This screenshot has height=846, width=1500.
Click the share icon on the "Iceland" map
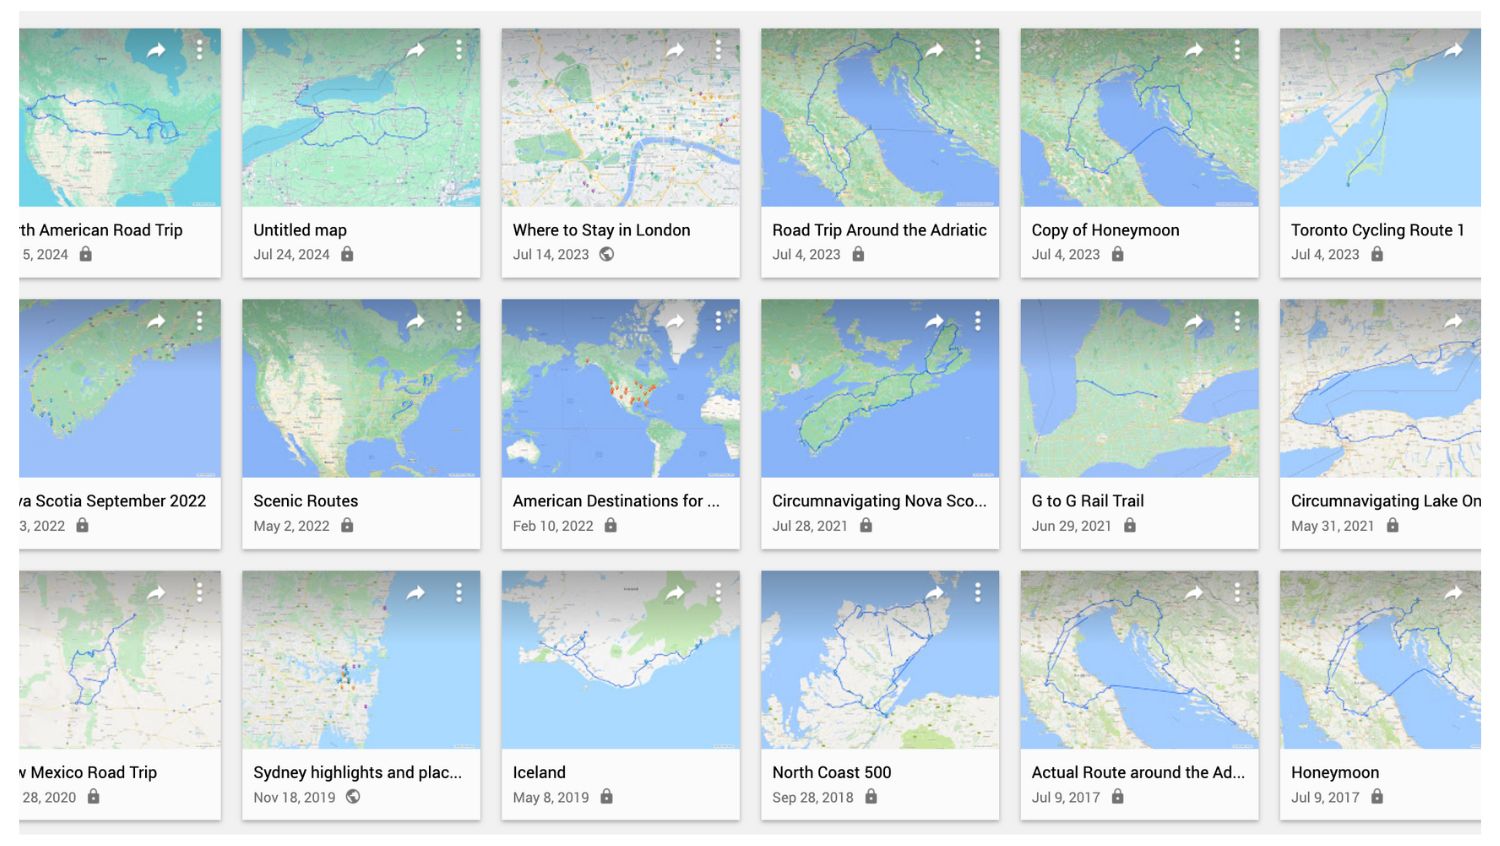pyautogui.click(x=676, y=592)
